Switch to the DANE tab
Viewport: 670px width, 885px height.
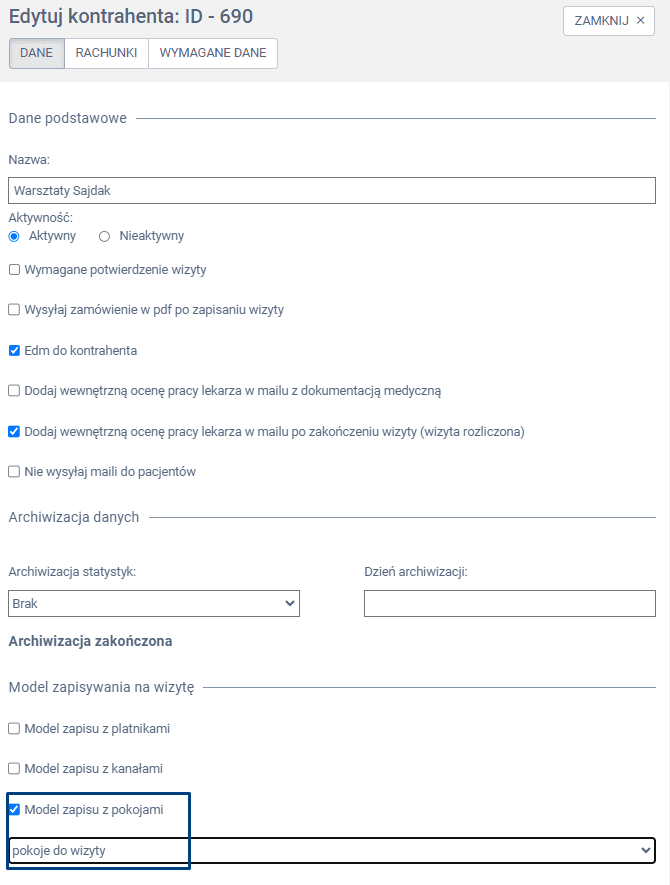click(36, 53)
